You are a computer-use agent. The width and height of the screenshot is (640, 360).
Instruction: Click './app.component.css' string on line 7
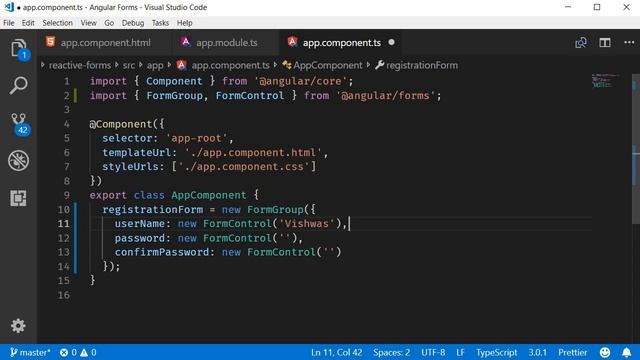click(x=244, y=167)
